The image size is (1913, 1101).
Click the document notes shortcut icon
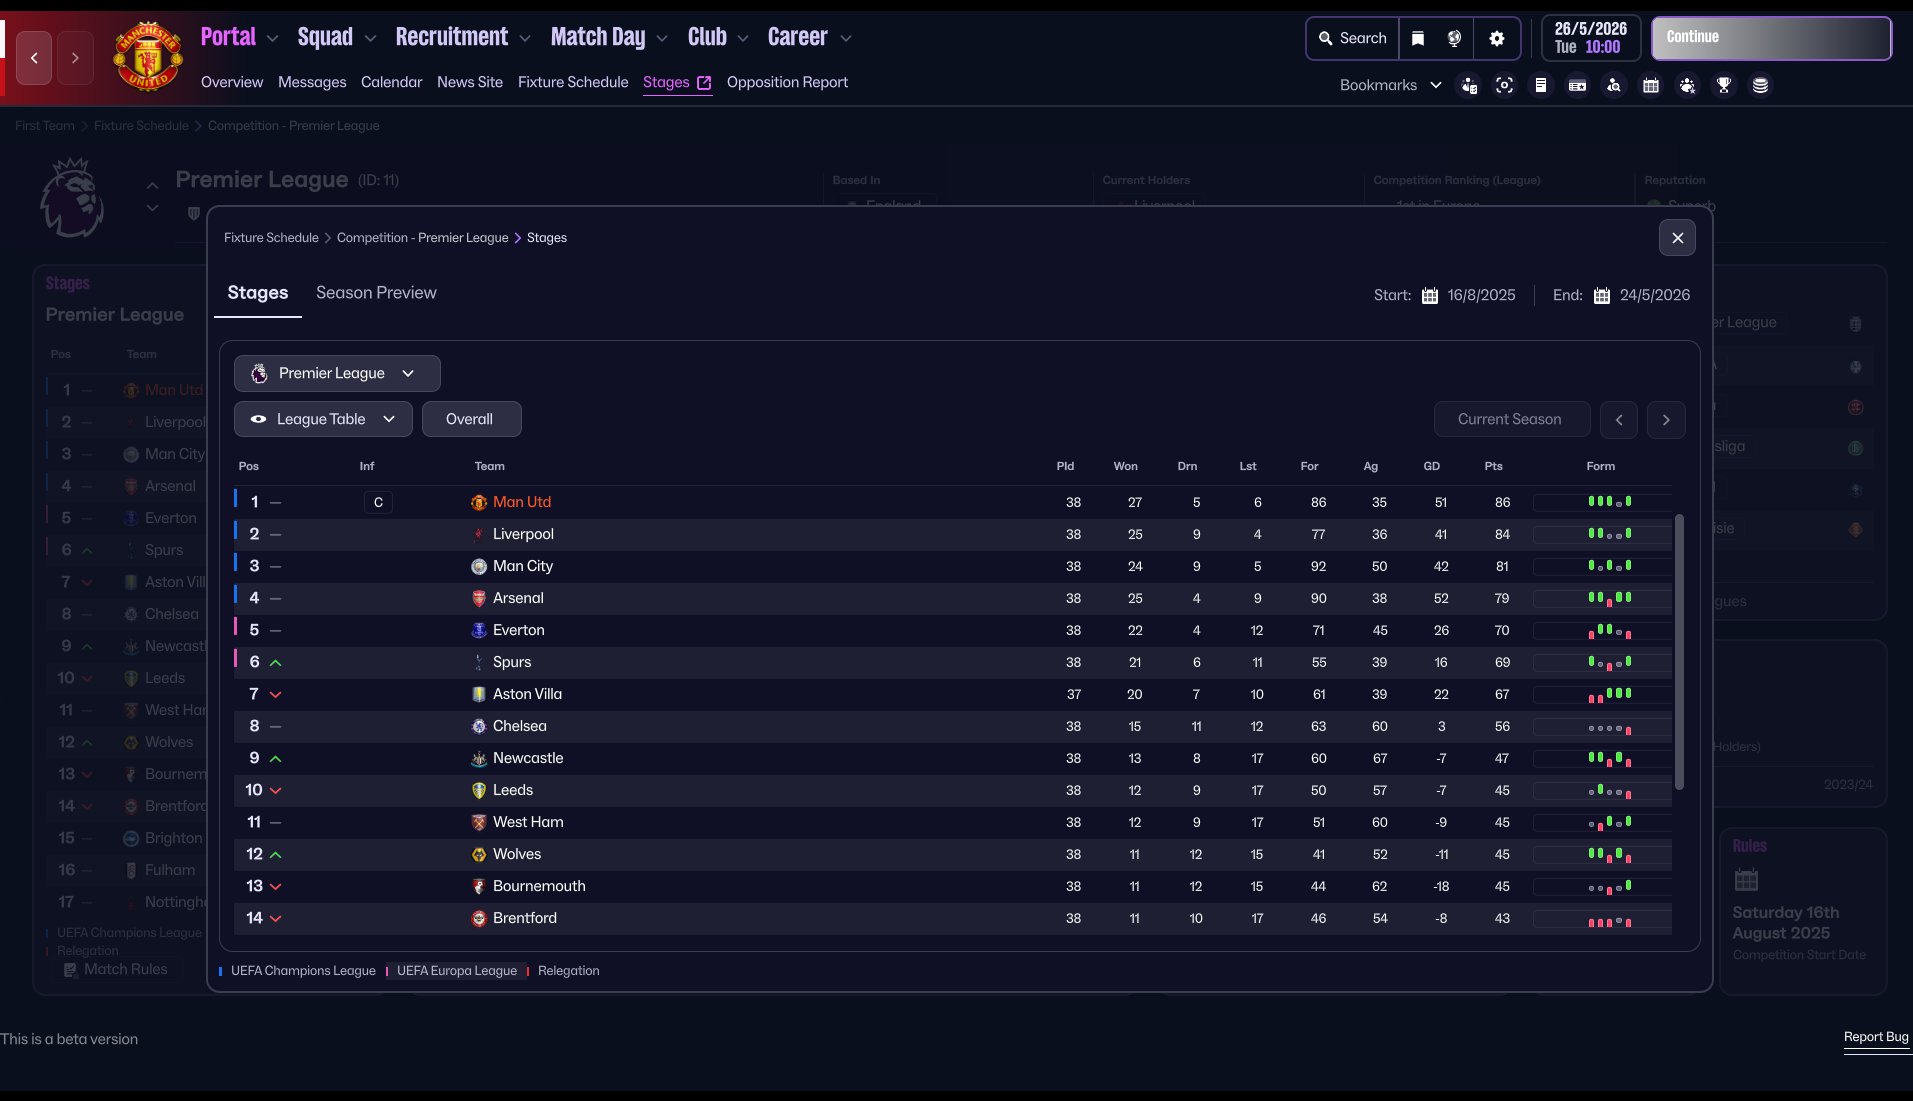pos(1540,86)
